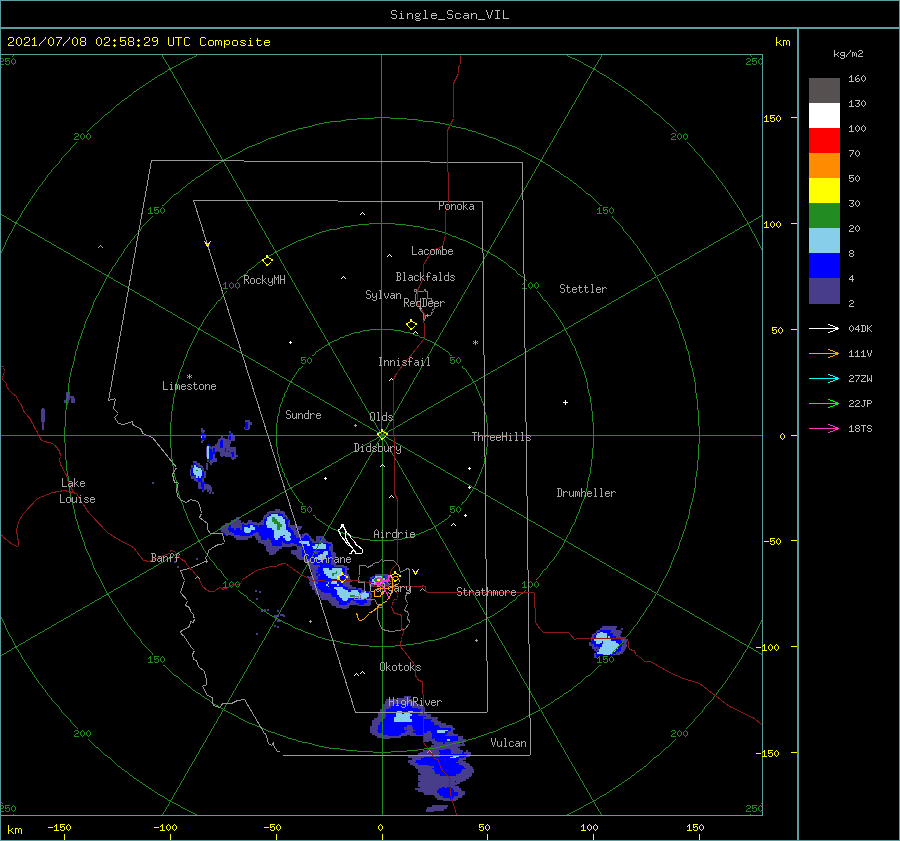Click the light blue 8-20 legend swatch

tap(824, 241)
